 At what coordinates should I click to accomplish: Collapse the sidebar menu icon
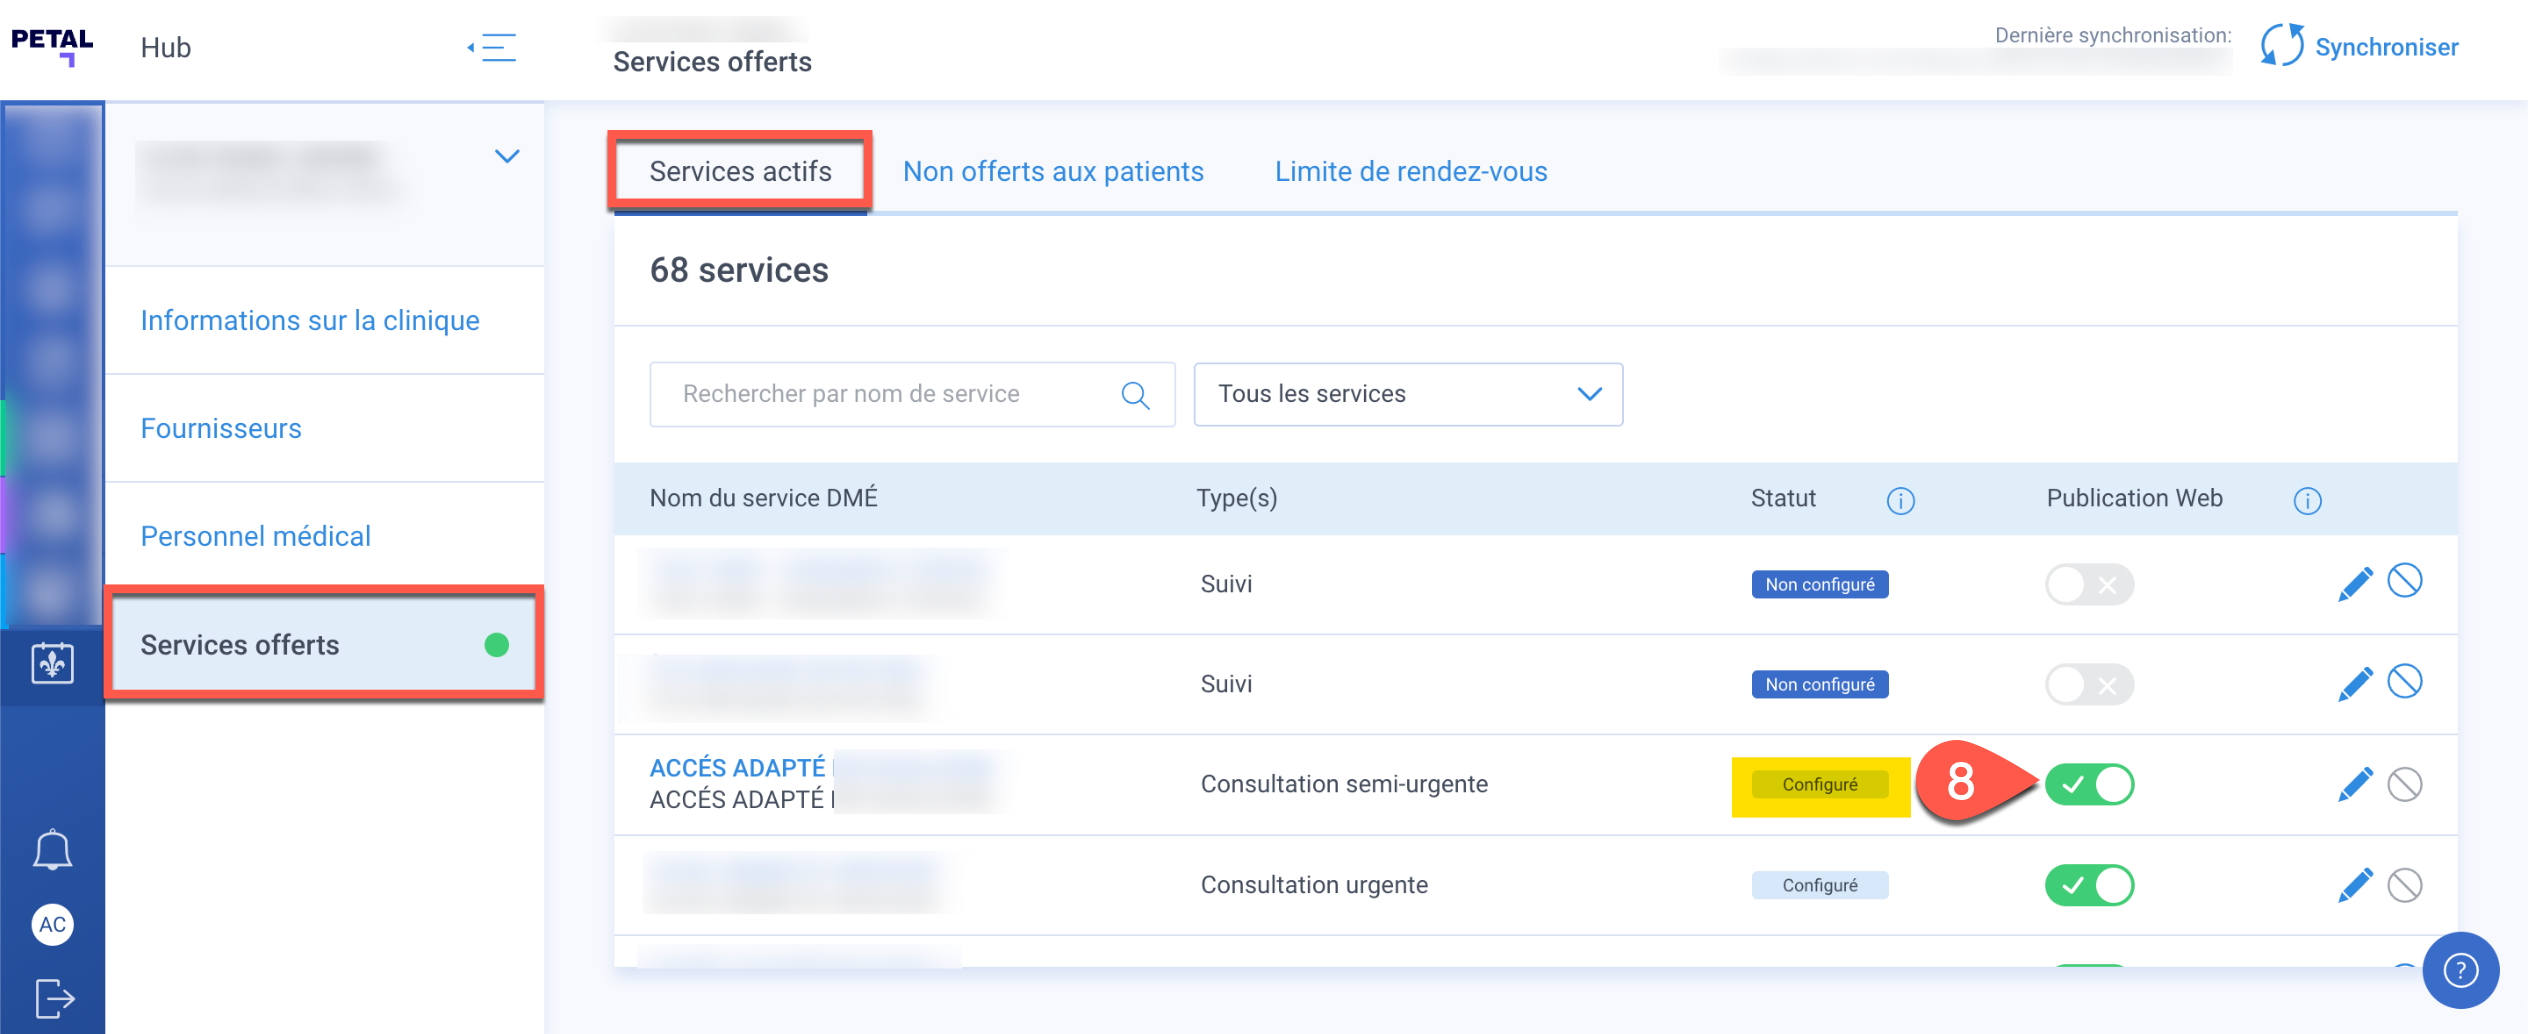pos(493,47)
